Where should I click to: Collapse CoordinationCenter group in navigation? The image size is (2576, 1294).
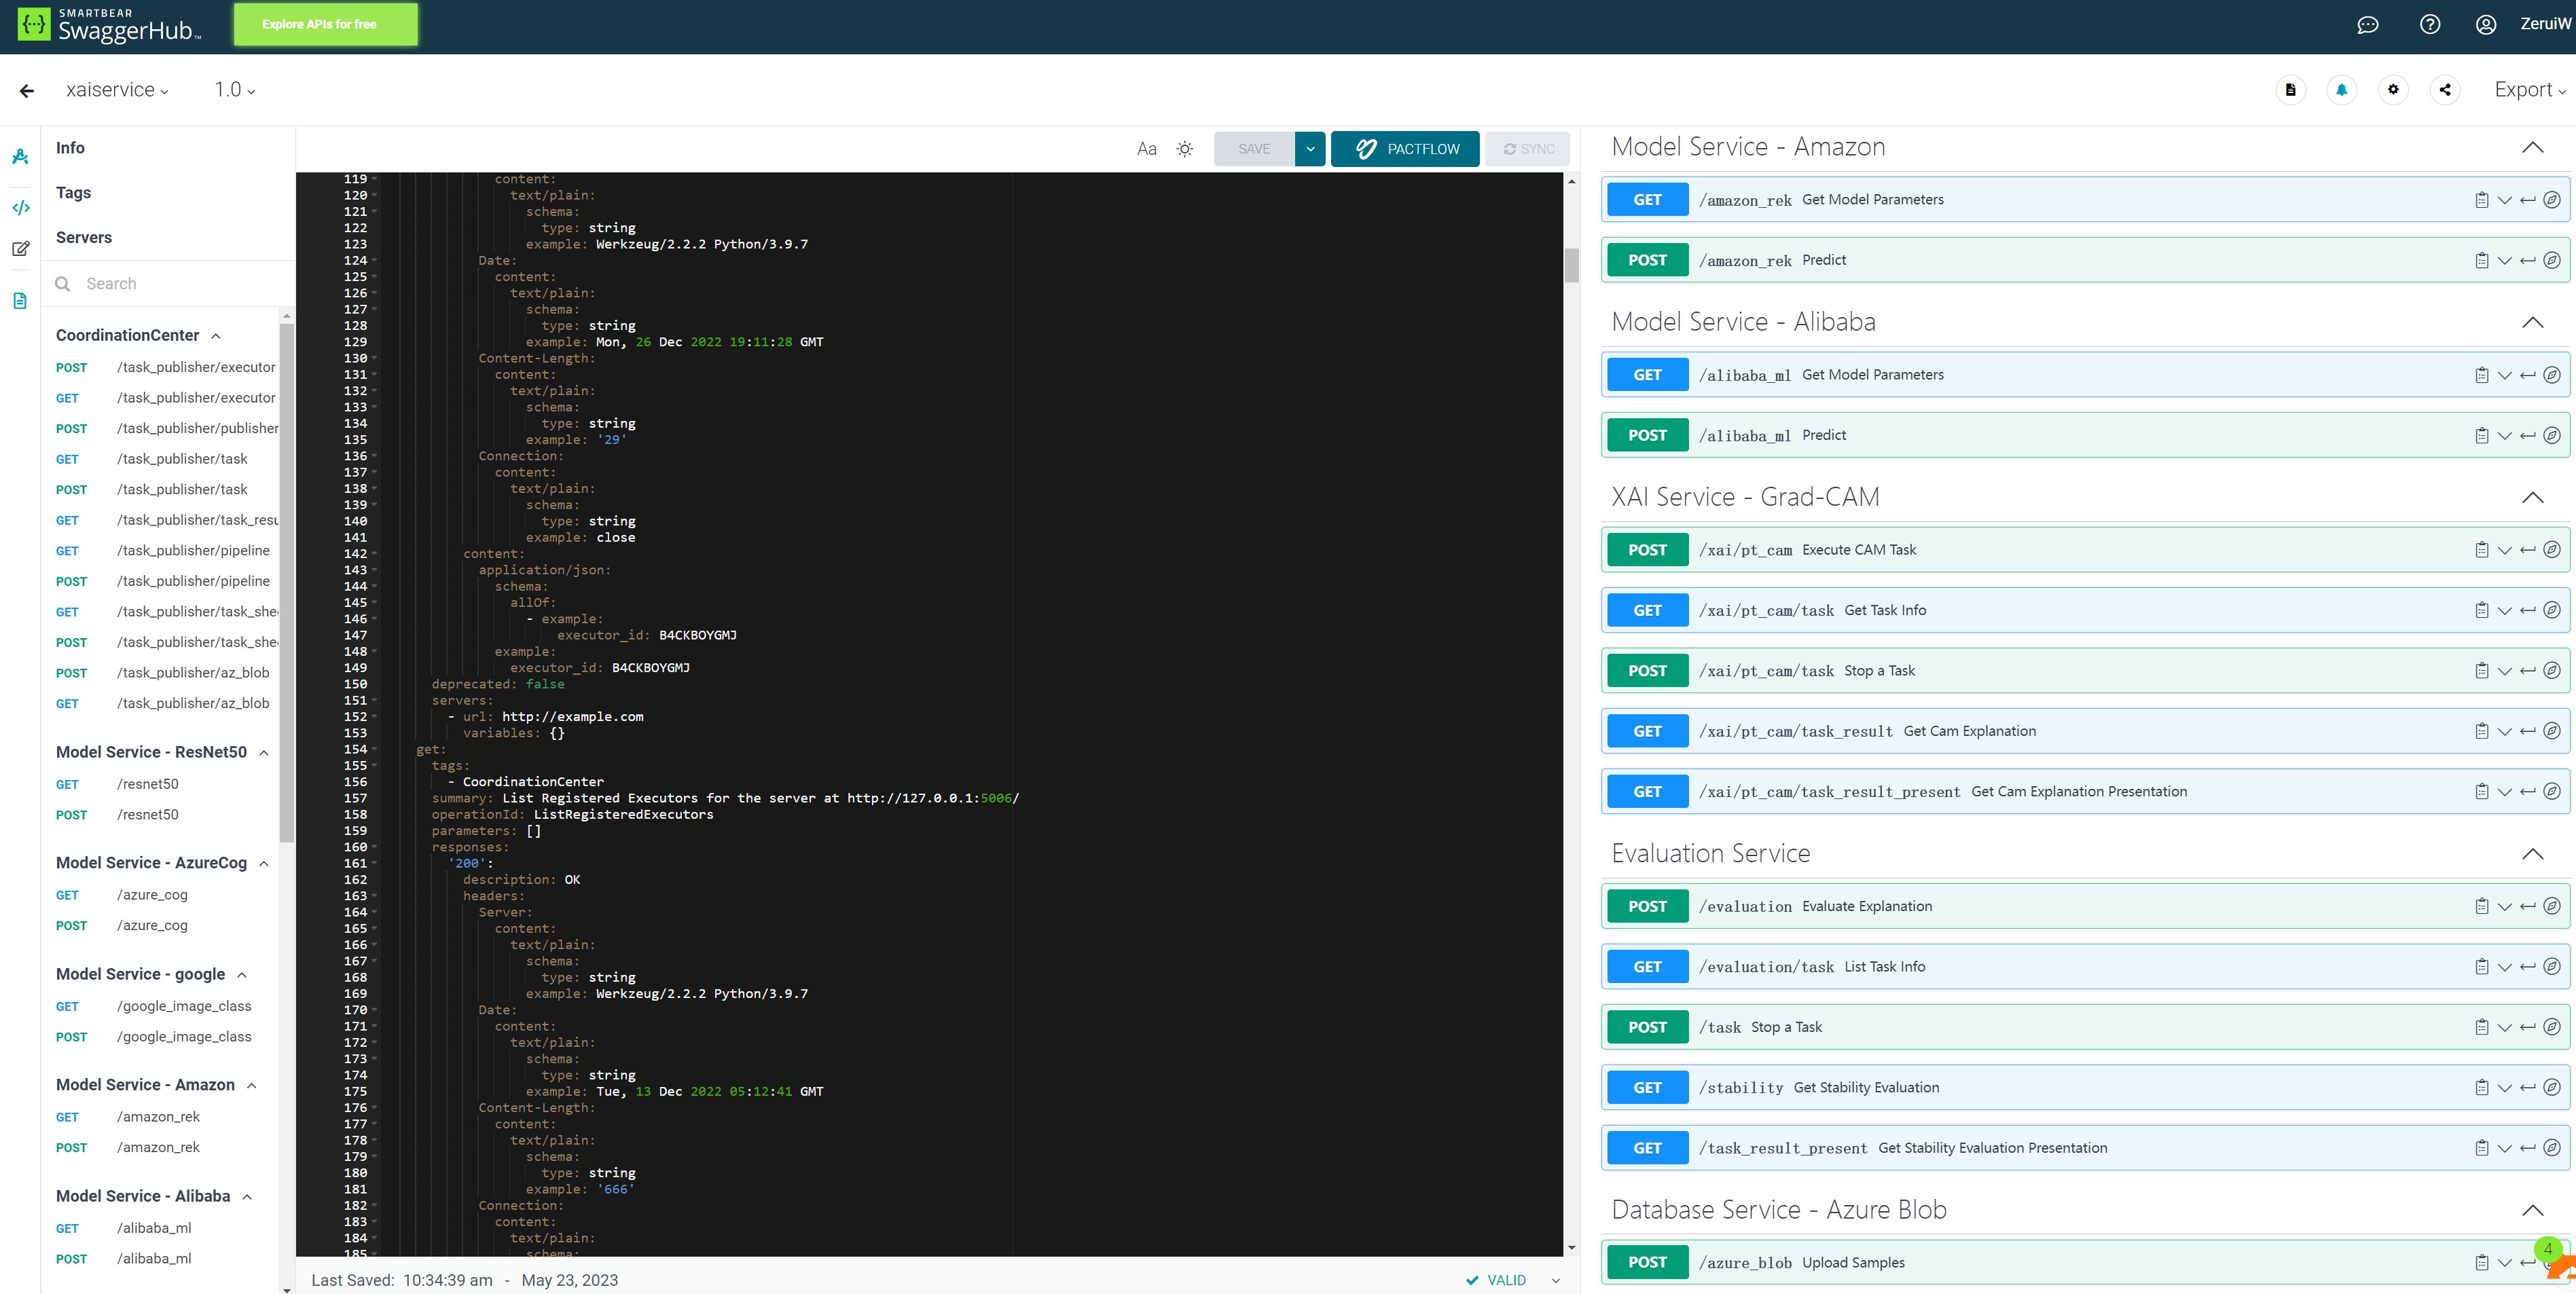216,336
